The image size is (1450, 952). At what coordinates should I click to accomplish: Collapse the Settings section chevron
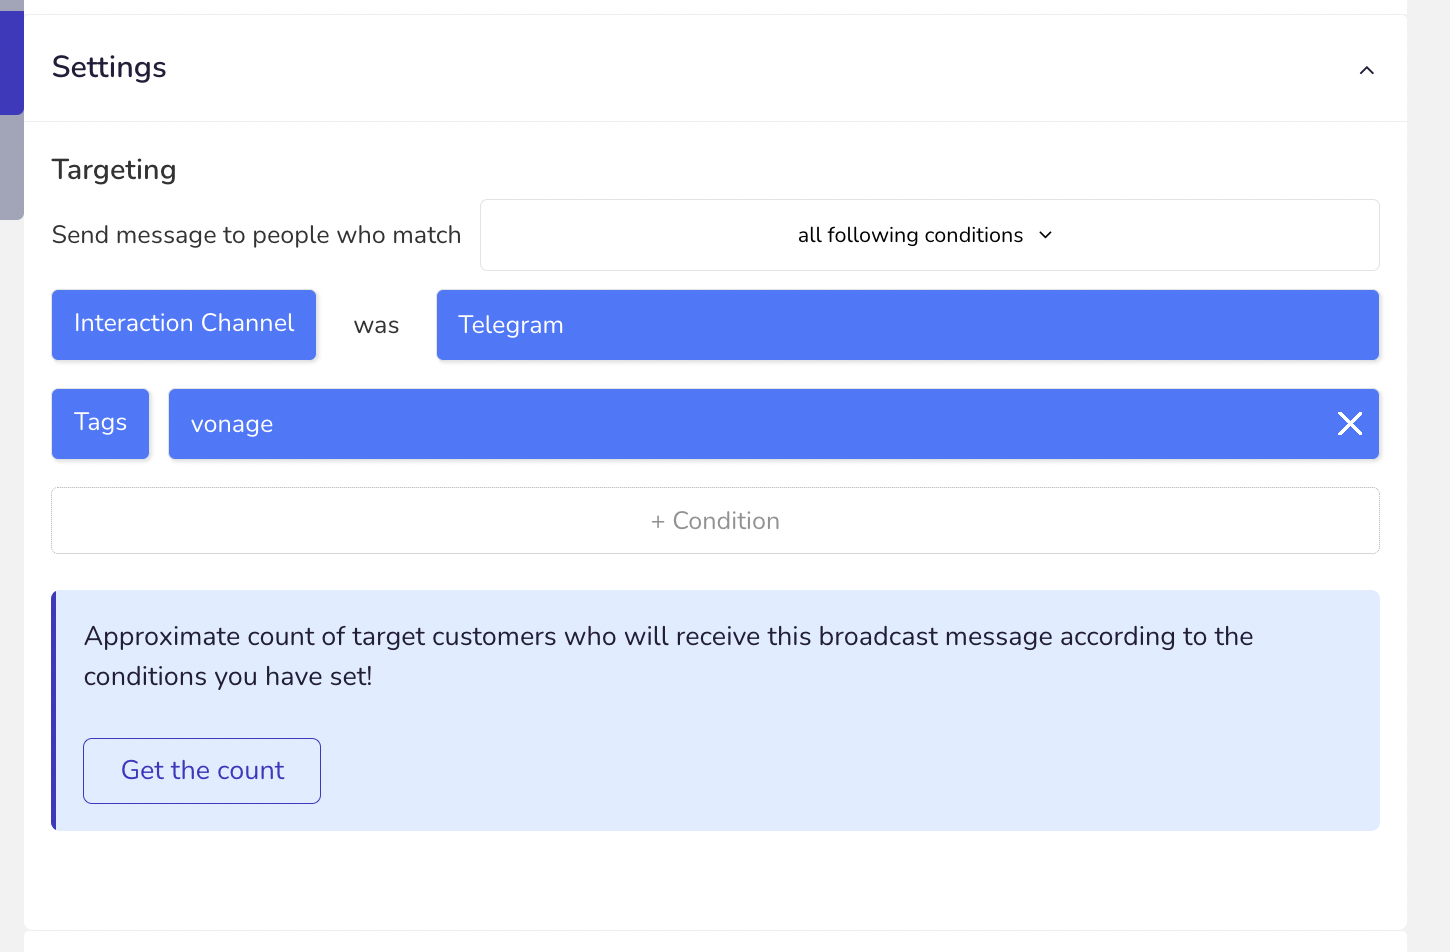(x=1366, y=70)
